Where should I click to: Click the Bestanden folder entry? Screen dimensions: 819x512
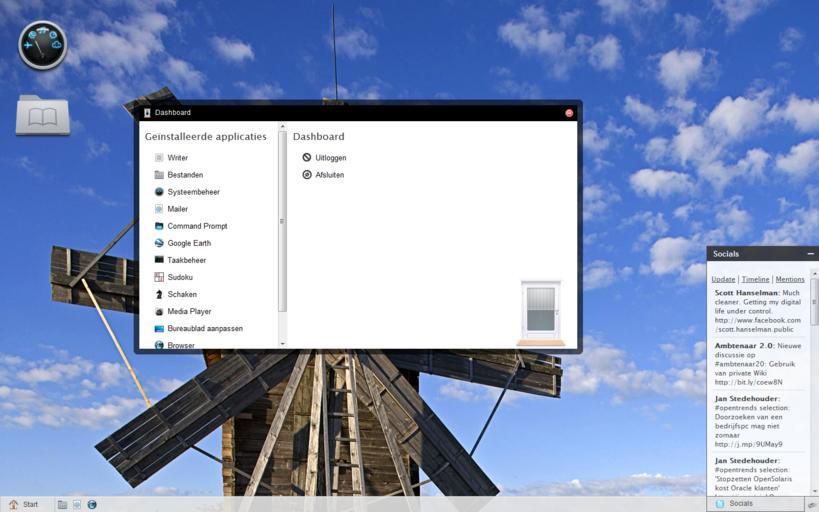point(184,175)
